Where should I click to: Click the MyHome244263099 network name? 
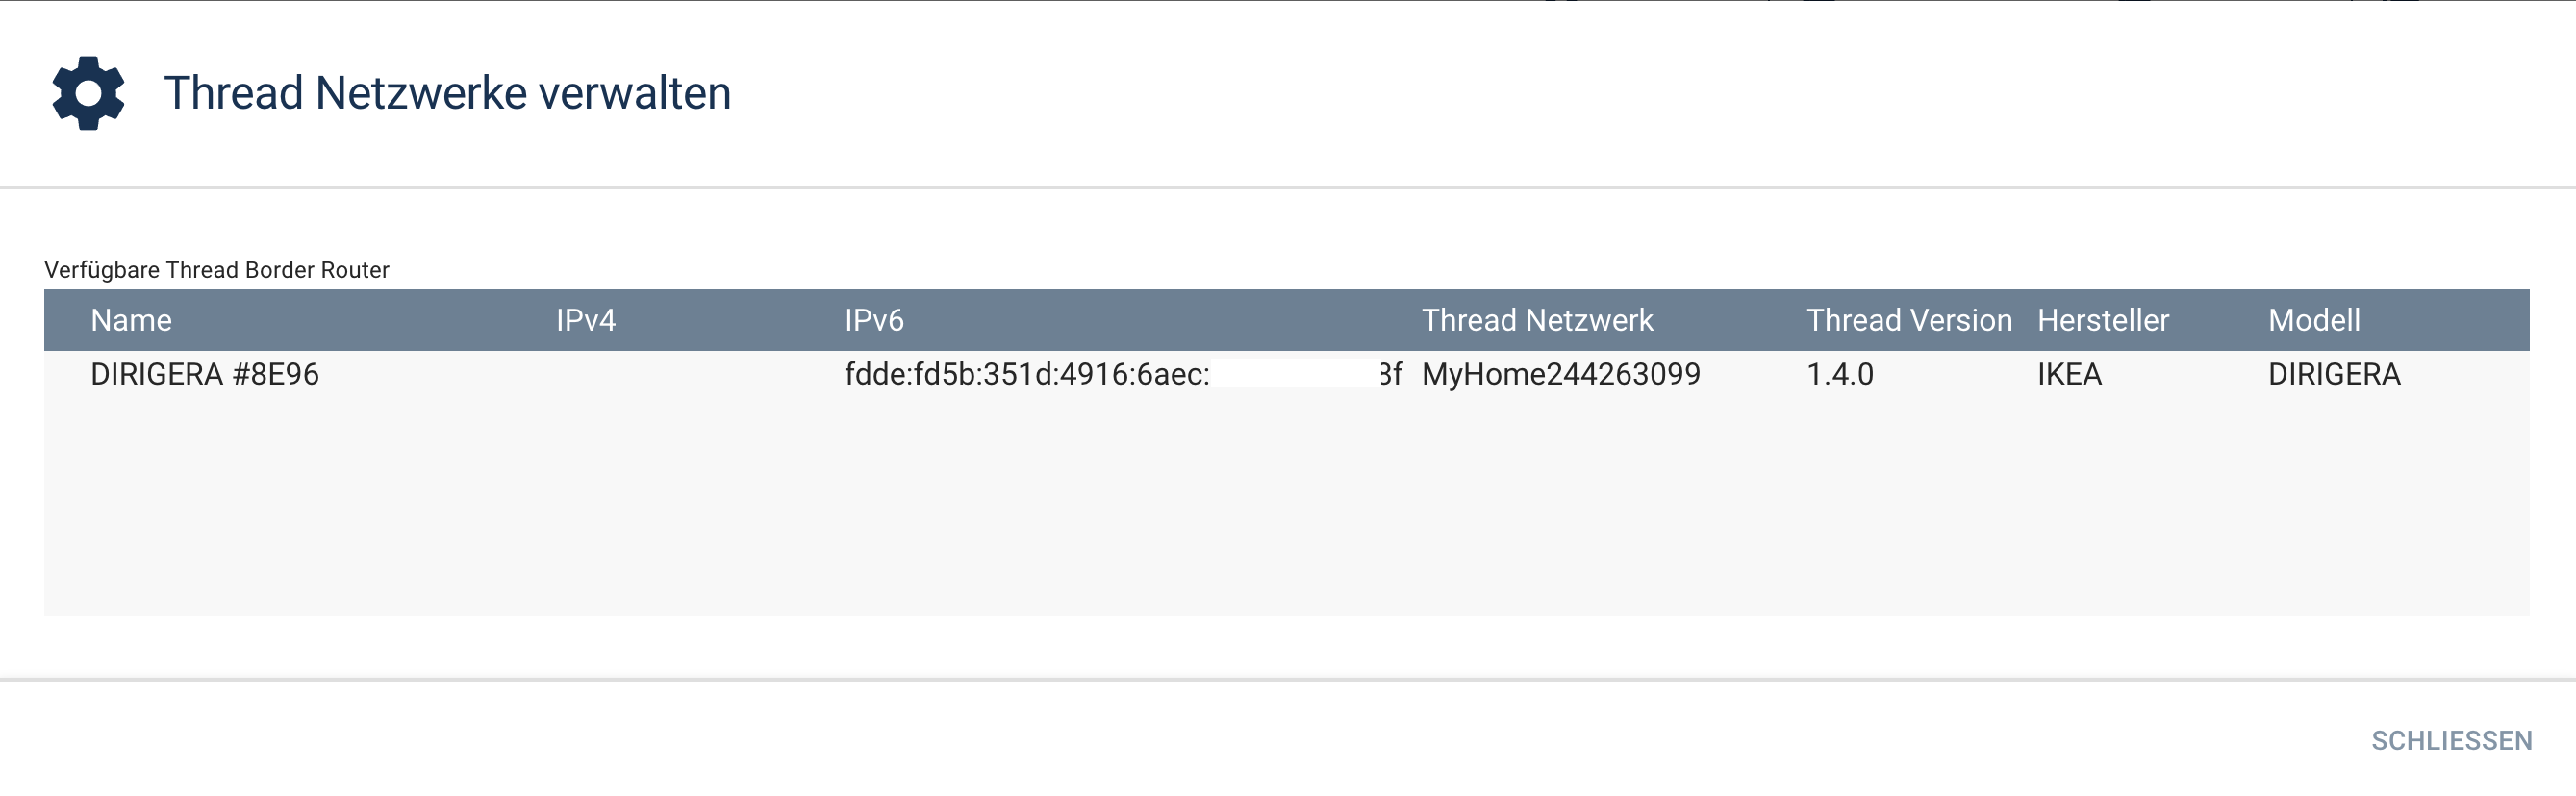tap(1560, 374)
